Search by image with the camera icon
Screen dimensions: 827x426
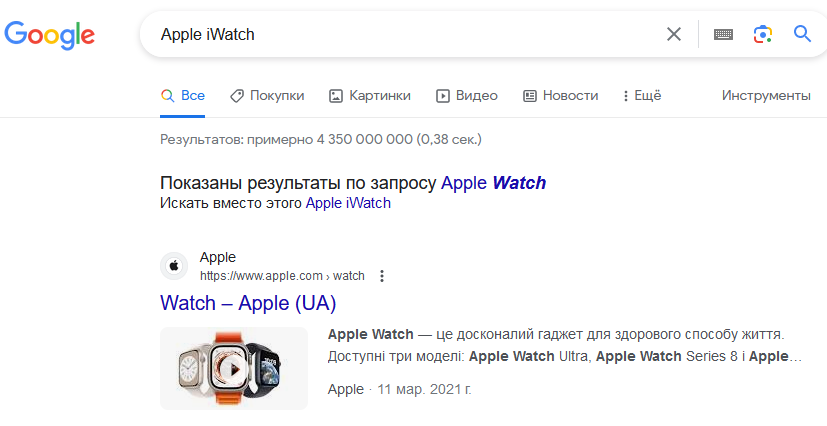coord(763,34)
